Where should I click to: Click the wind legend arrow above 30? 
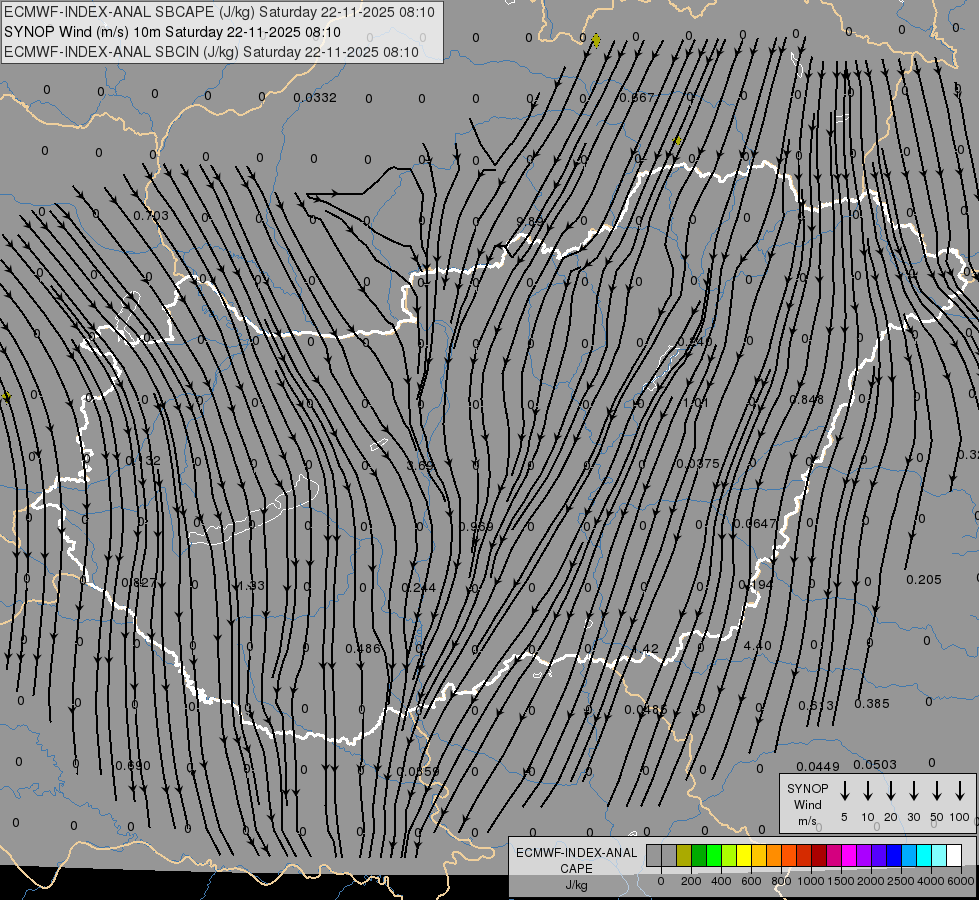[914, 791]
